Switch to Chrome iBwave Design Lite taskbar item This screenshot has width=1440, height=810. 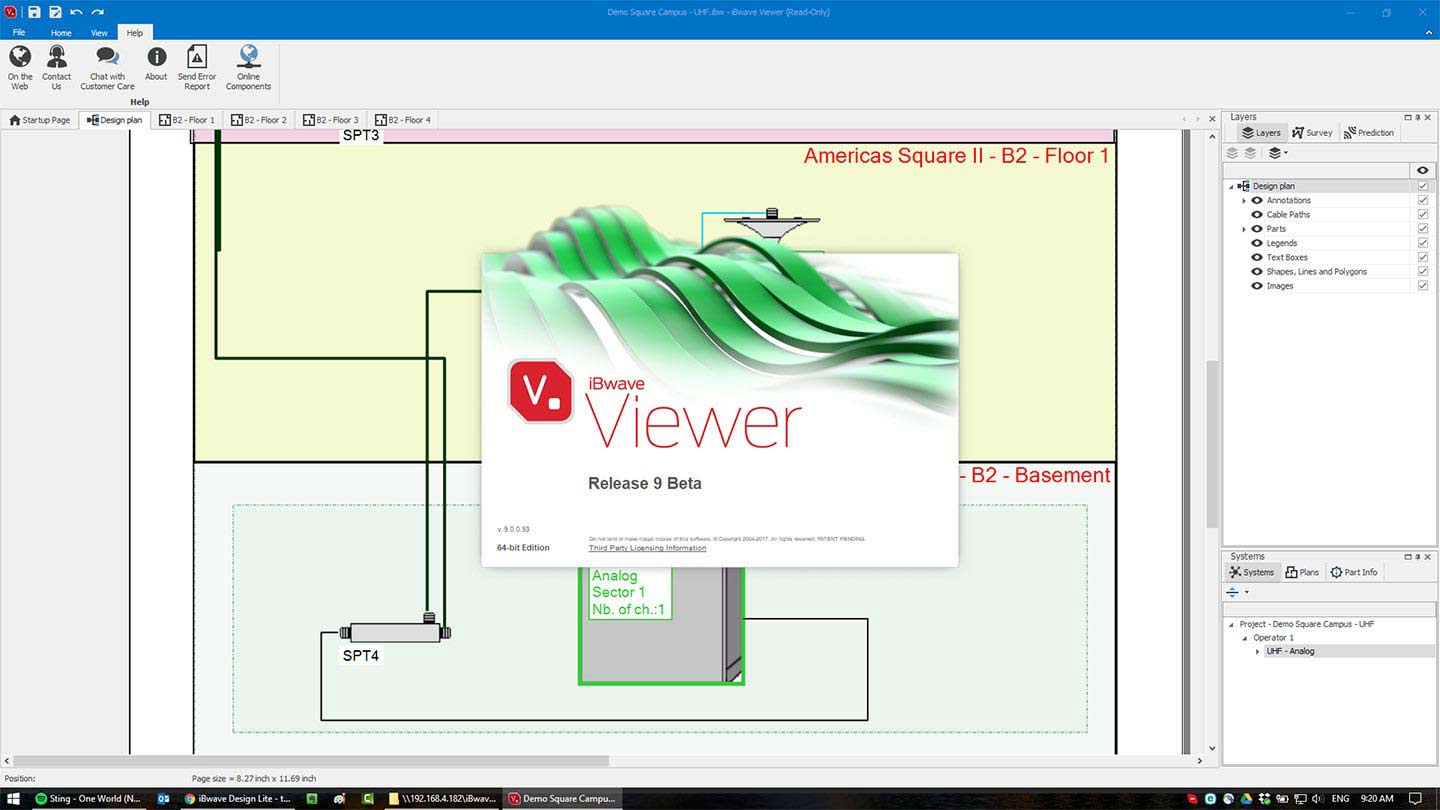[238, 799]
